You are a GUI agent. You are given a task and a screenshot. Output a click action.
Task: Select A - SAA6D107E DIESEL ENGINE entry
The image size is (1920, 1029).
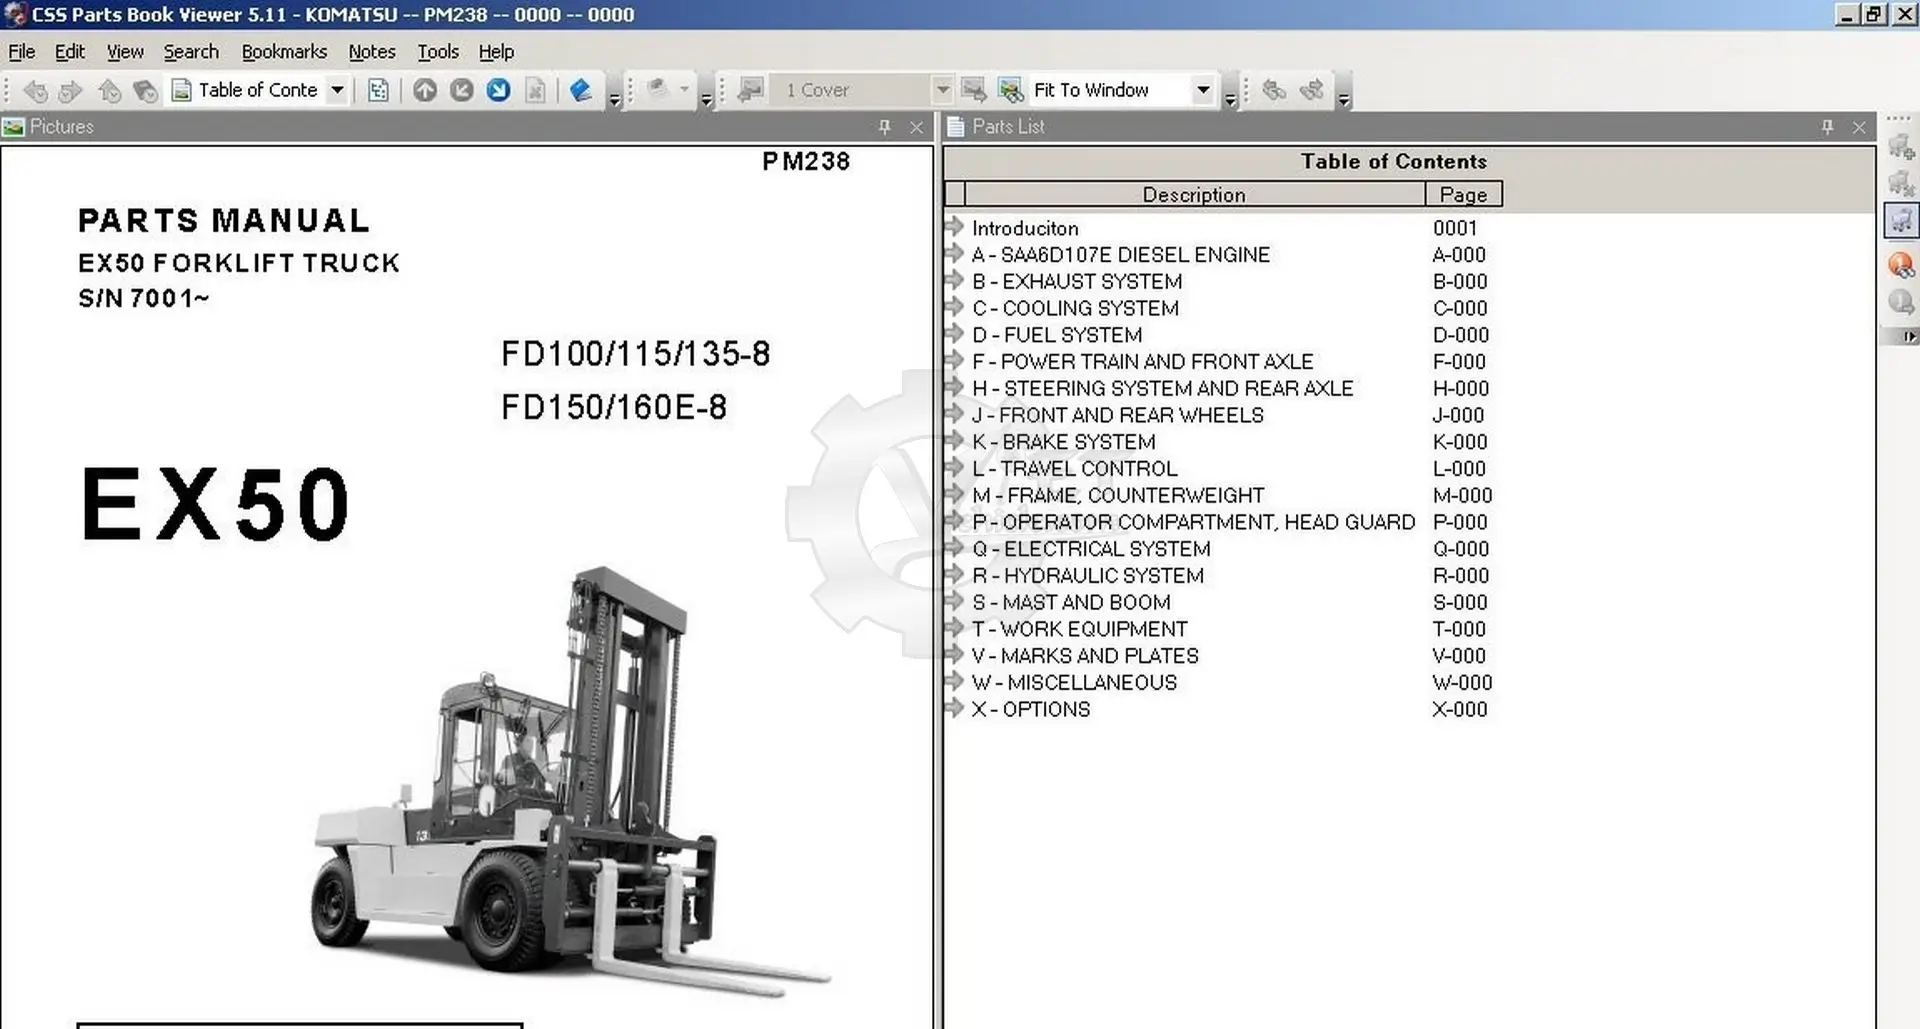point(1120,255)
